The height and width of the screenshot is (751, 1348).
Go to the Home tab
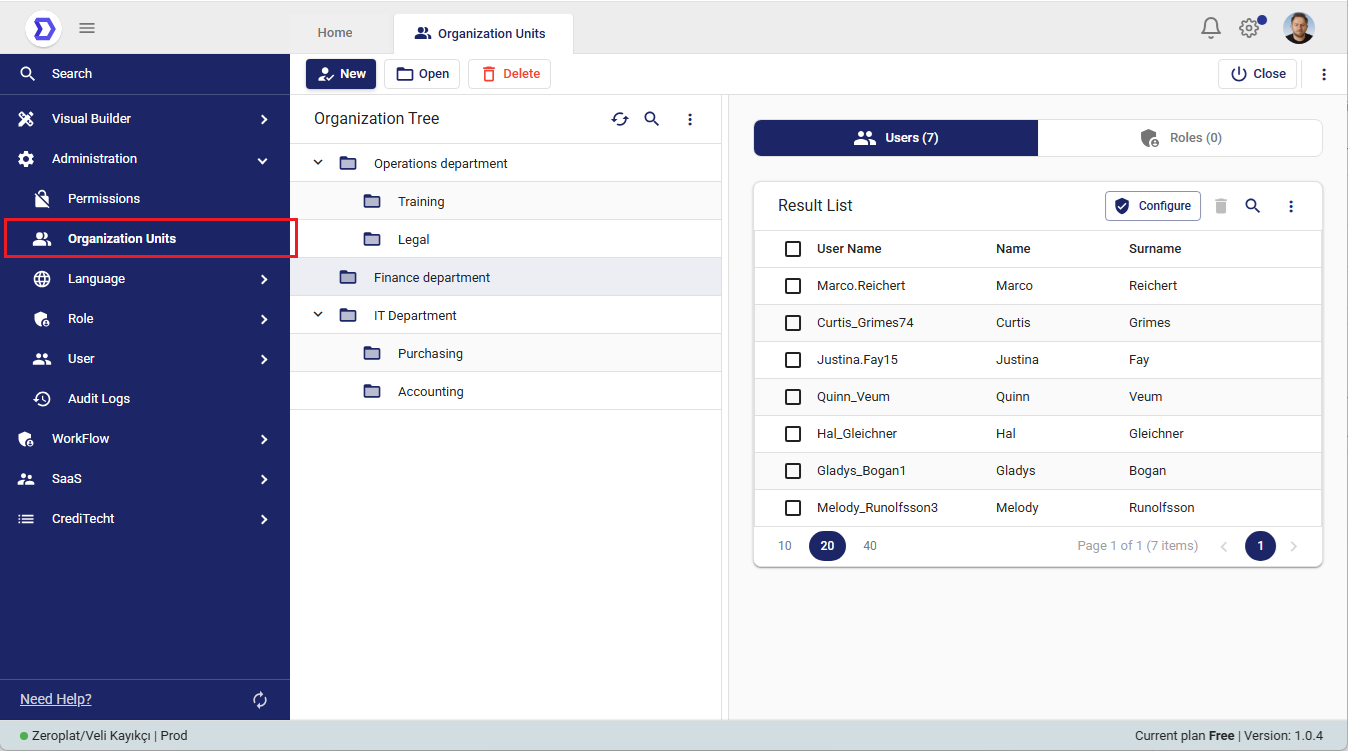(335, 33)
